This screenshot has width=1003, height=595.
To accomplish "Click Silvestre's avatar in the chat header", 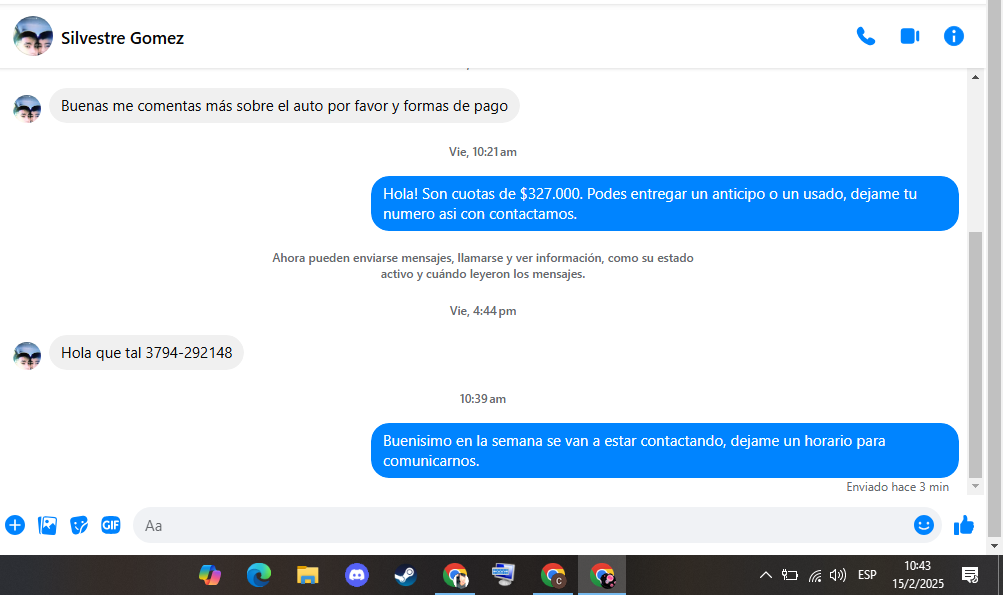I will [x=33, y=37].
